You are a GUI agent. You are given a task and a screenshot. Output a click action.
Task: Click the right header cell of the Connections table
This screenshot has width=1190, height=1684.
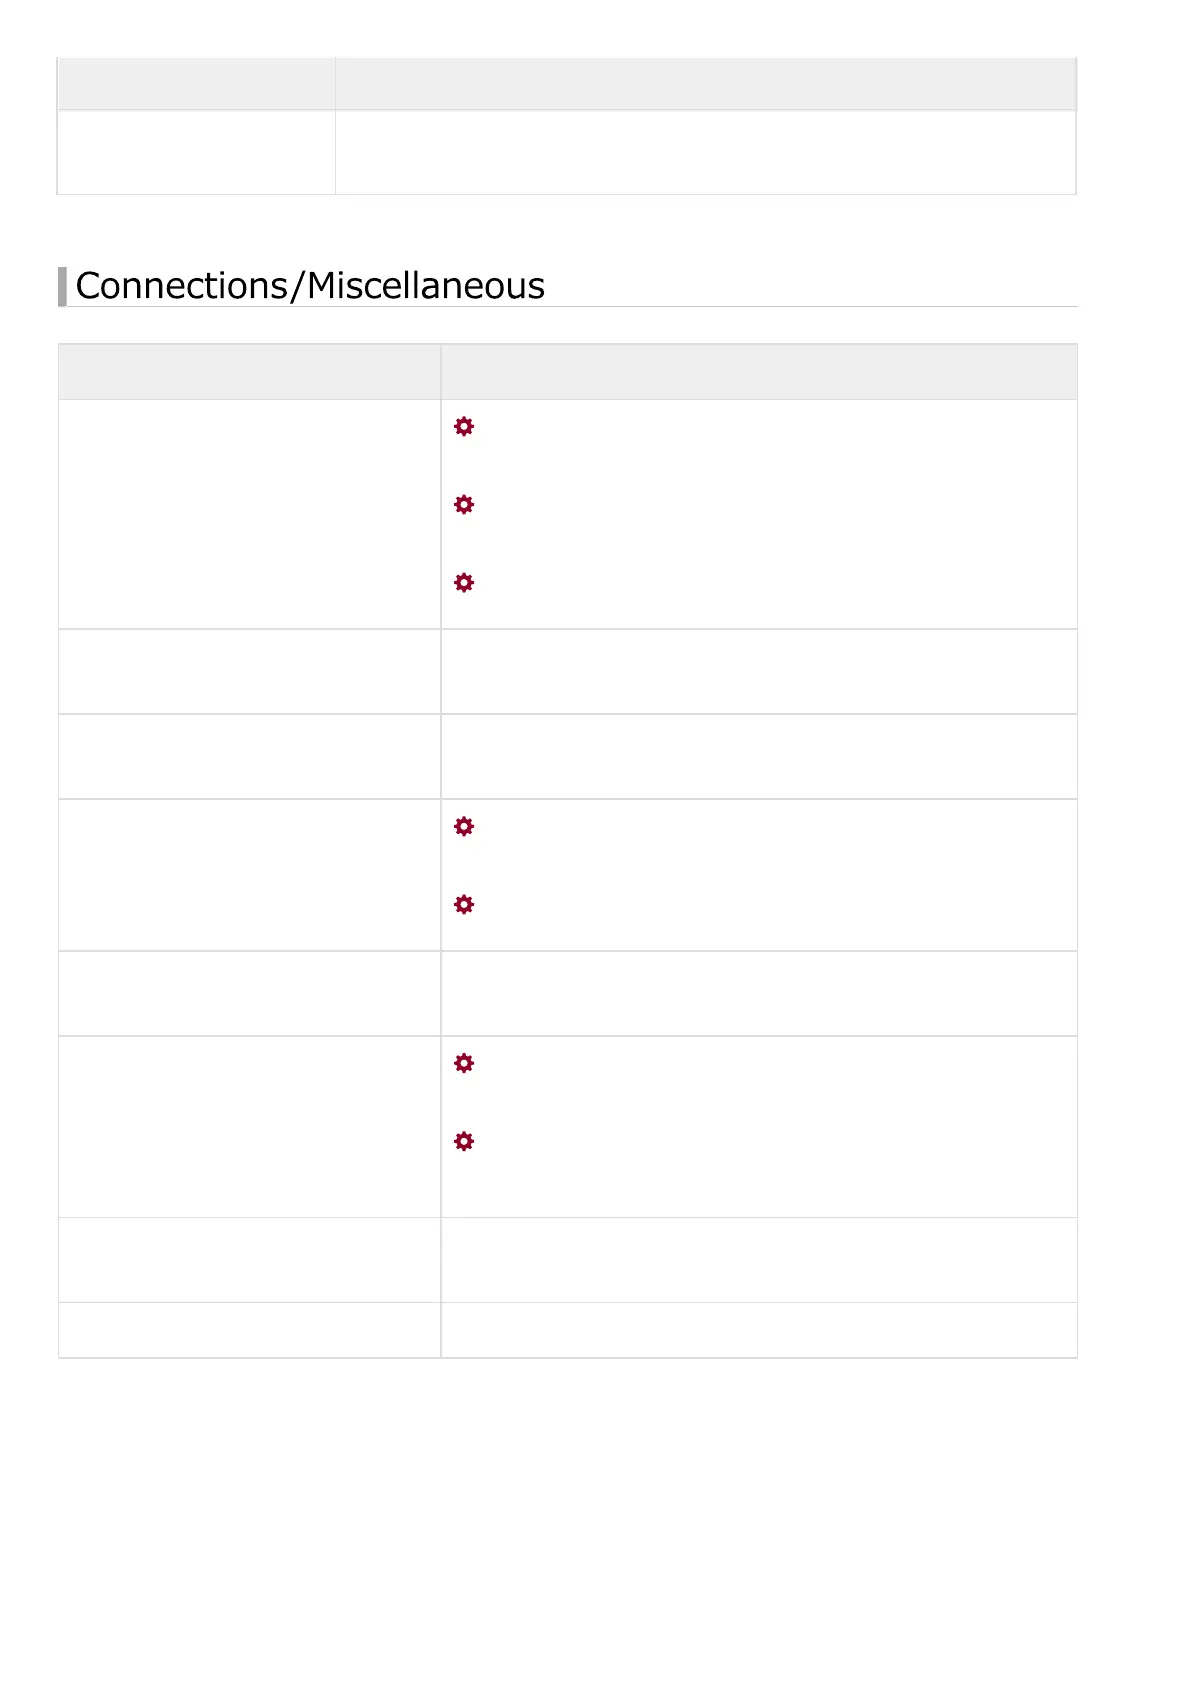click(x=758, y=372)
